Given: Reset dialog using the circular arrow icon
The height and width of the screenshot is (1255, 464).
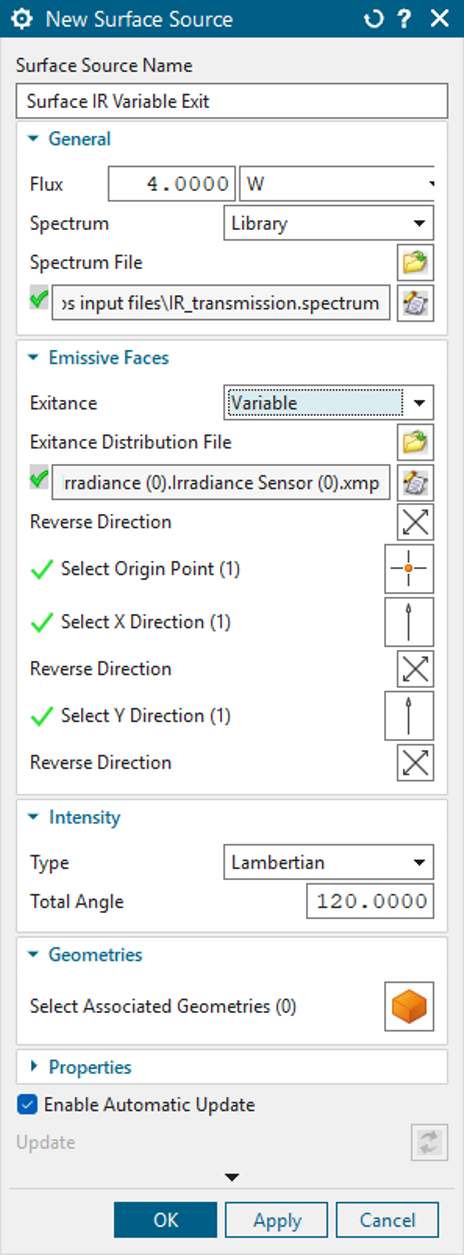Looking at the screenshot, I should coord(374,19).
